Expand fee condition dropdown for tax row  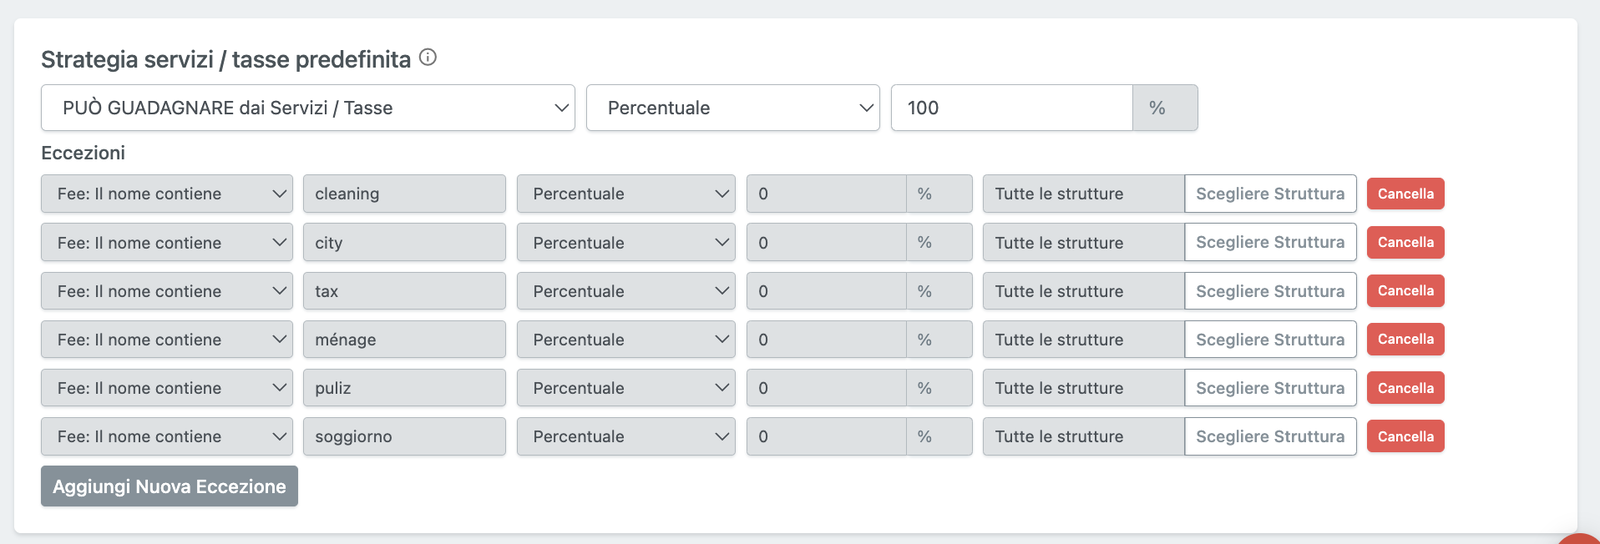pos(166,292)
